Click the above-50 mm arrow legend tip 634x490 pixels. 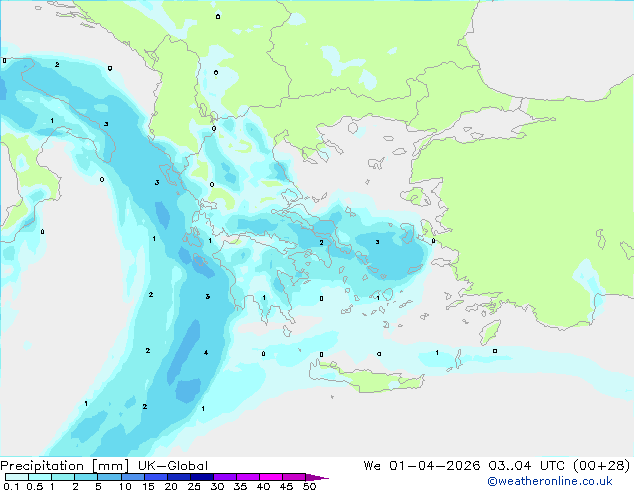click(317, 477)
